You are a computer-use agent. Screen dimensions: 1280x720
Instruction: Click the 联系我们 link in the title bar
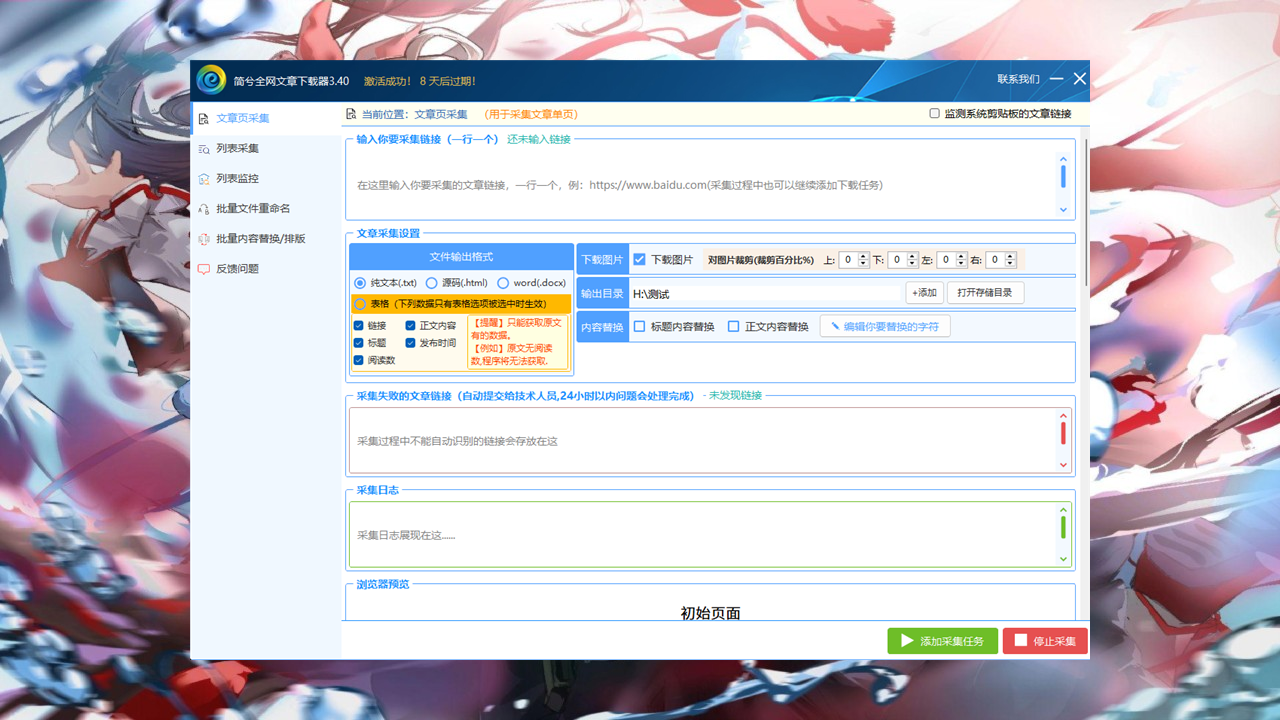(1018, 79)
